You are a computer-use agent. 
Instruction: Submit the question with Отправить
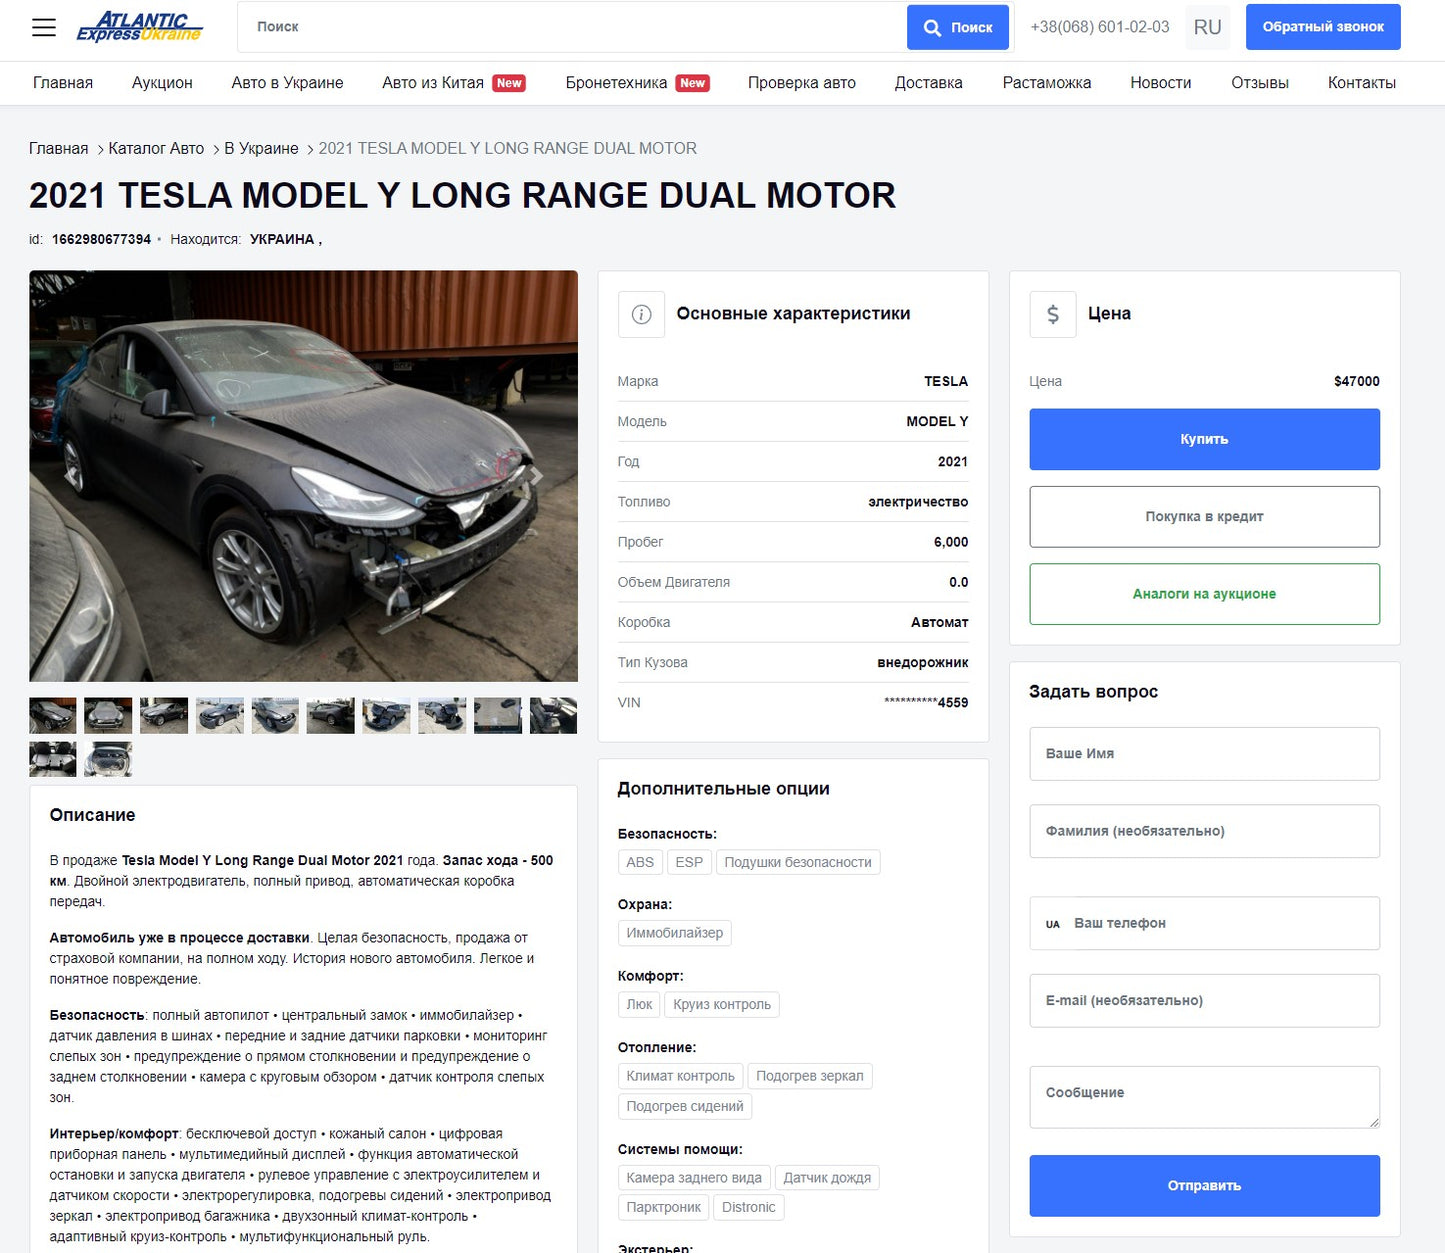[1204, 1186]
